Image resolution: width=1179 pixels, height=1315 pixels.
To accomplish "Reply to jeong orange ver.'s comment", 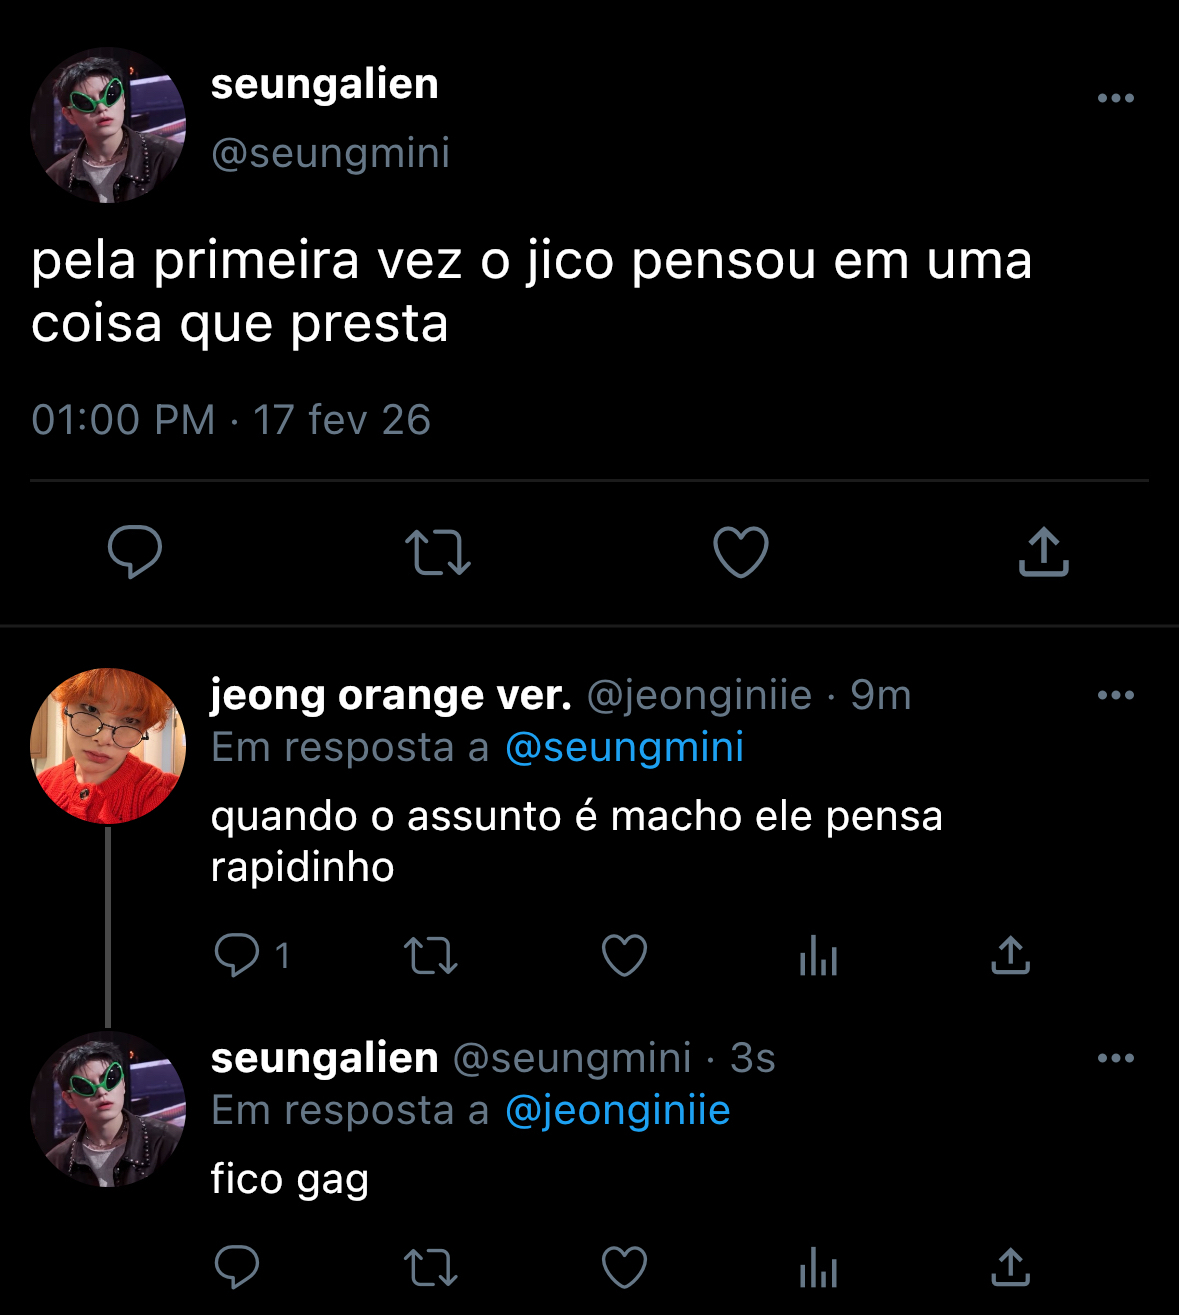I will [x=237, y=955].
